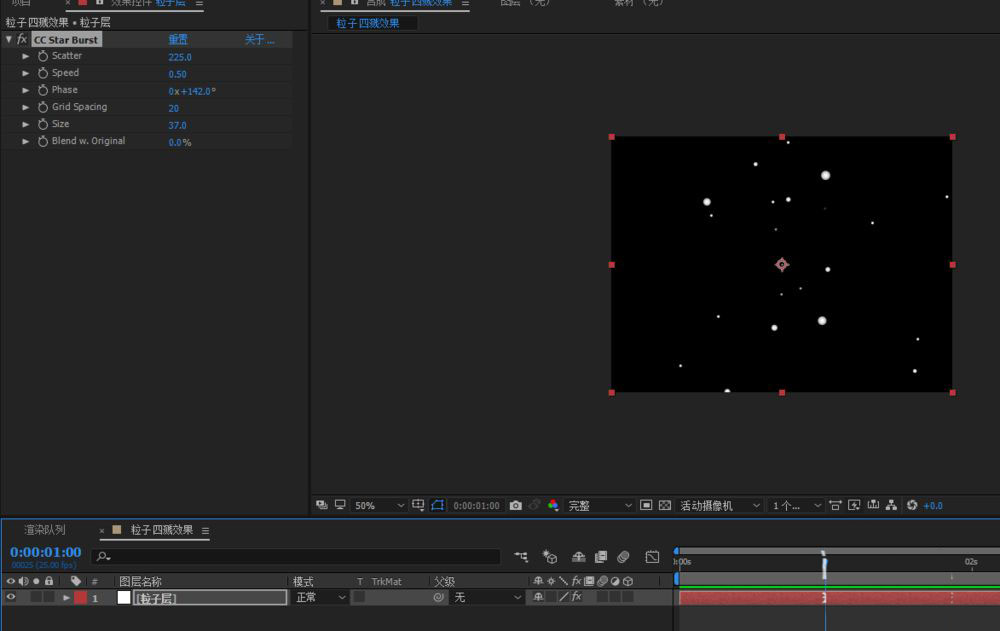
Task: Toggle the Scatter stopwatch
Action: [x=43, y=57]
